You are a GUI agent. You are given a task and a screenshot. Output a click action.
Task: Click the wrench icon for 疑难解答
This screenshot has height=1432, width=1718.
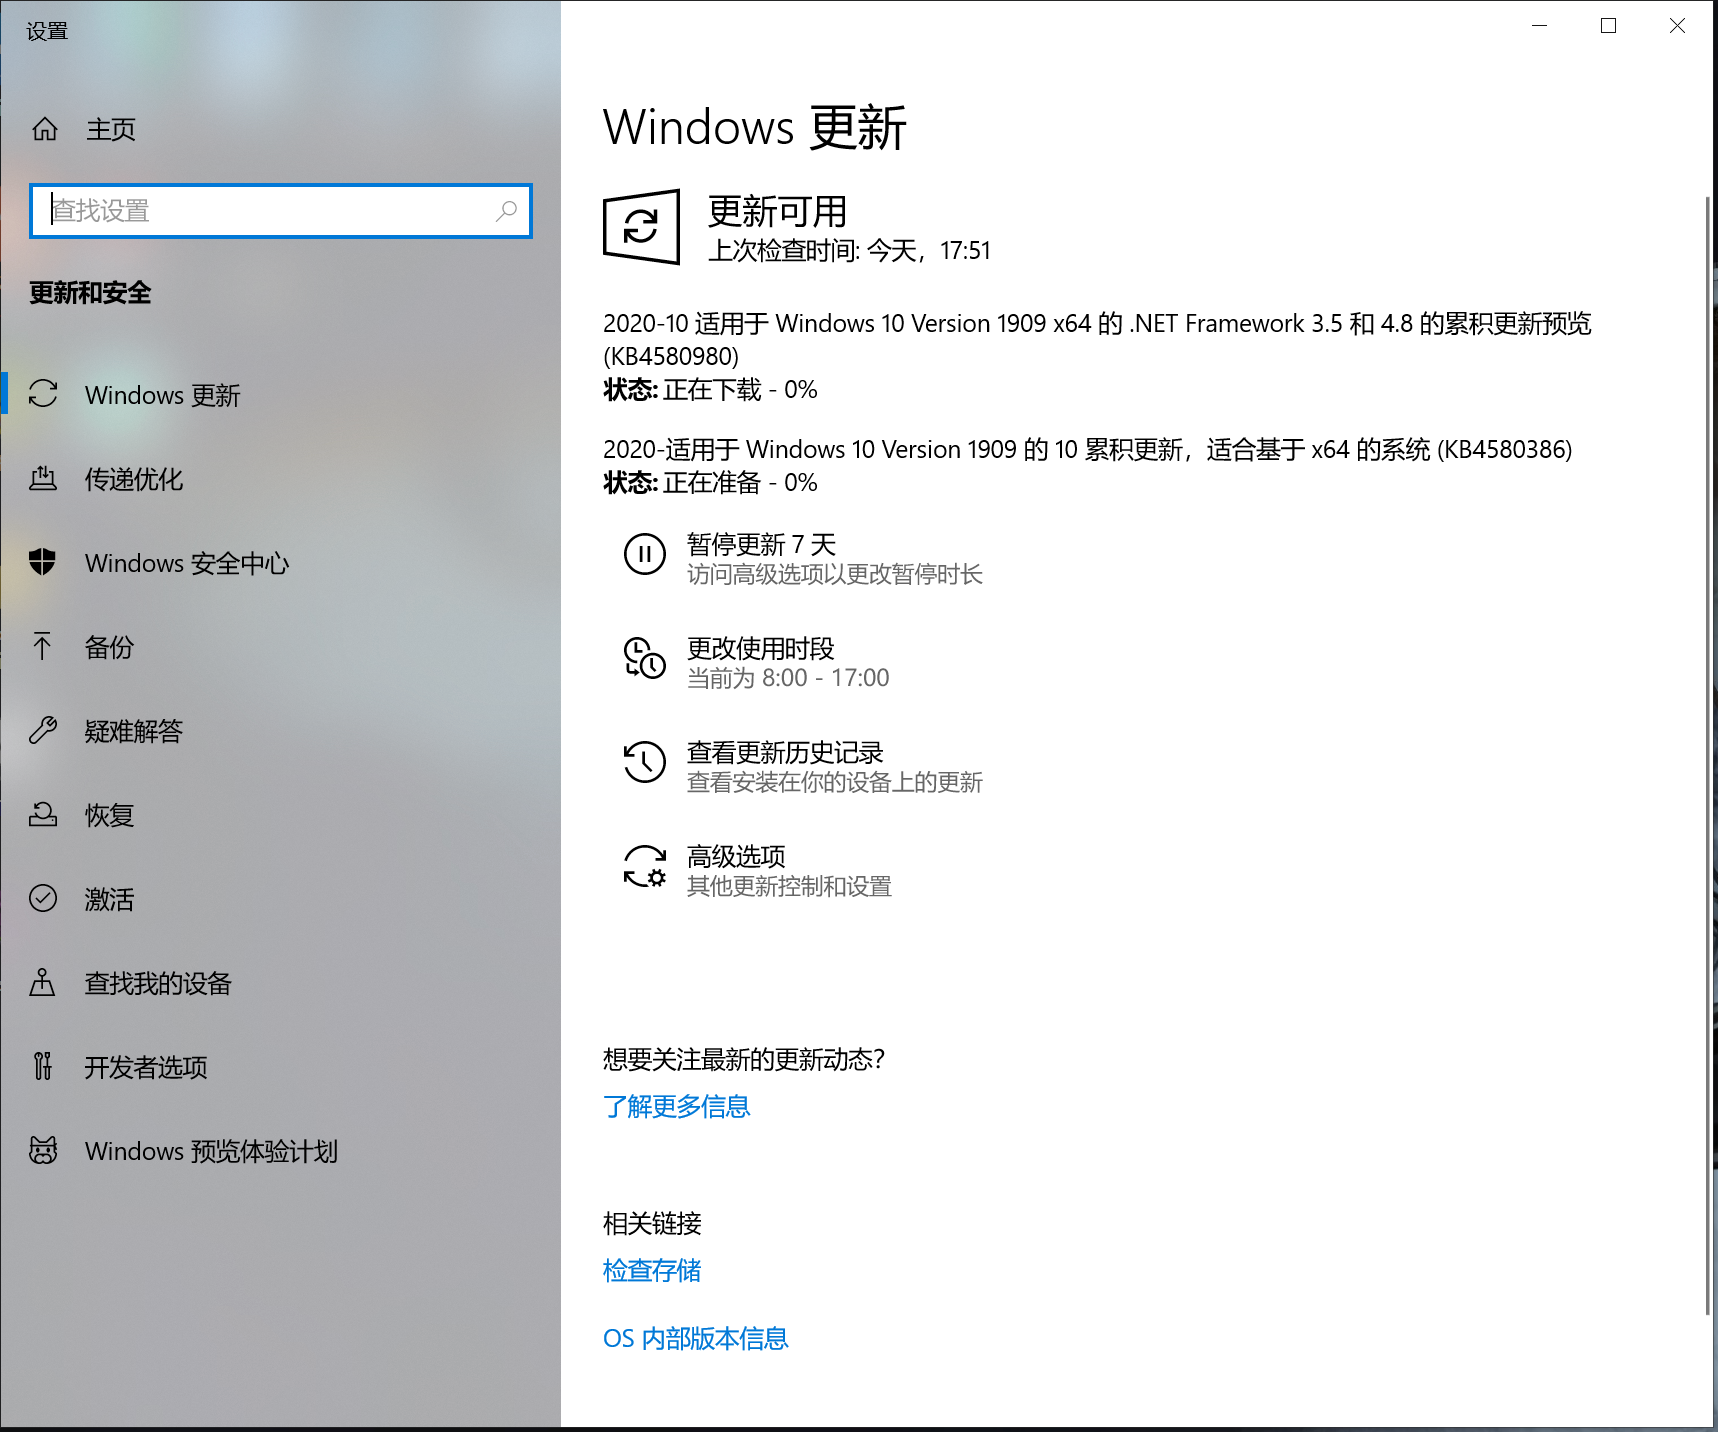(43, 730)
